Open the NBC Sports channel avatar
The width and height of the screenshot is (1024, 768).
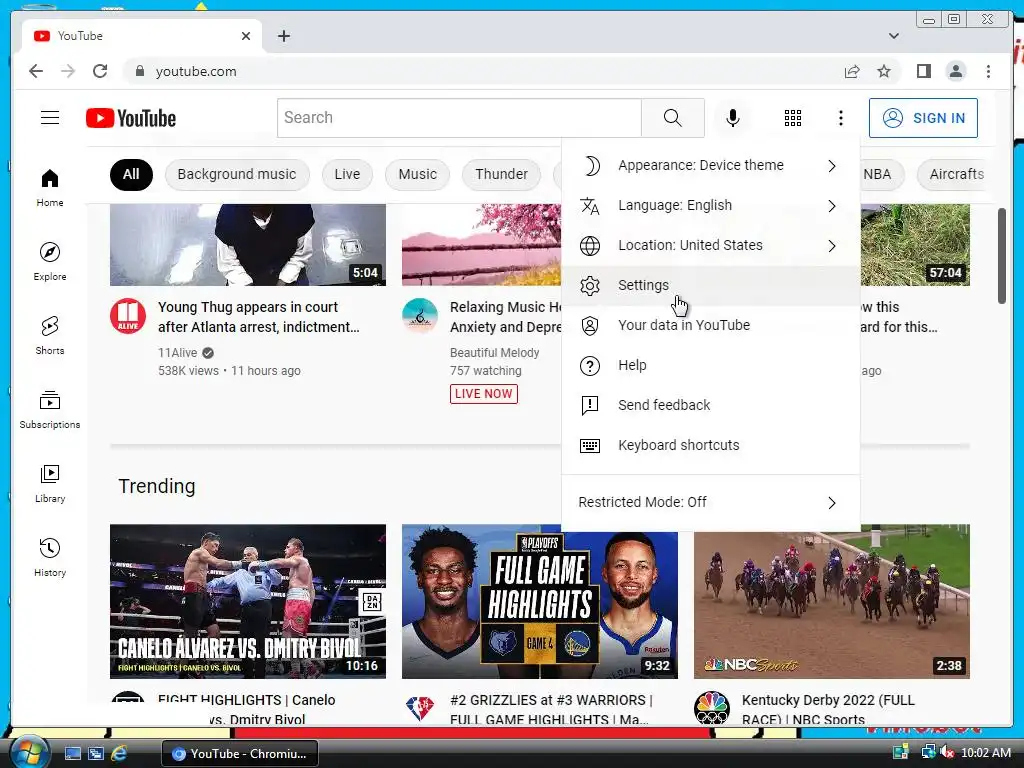712,708
